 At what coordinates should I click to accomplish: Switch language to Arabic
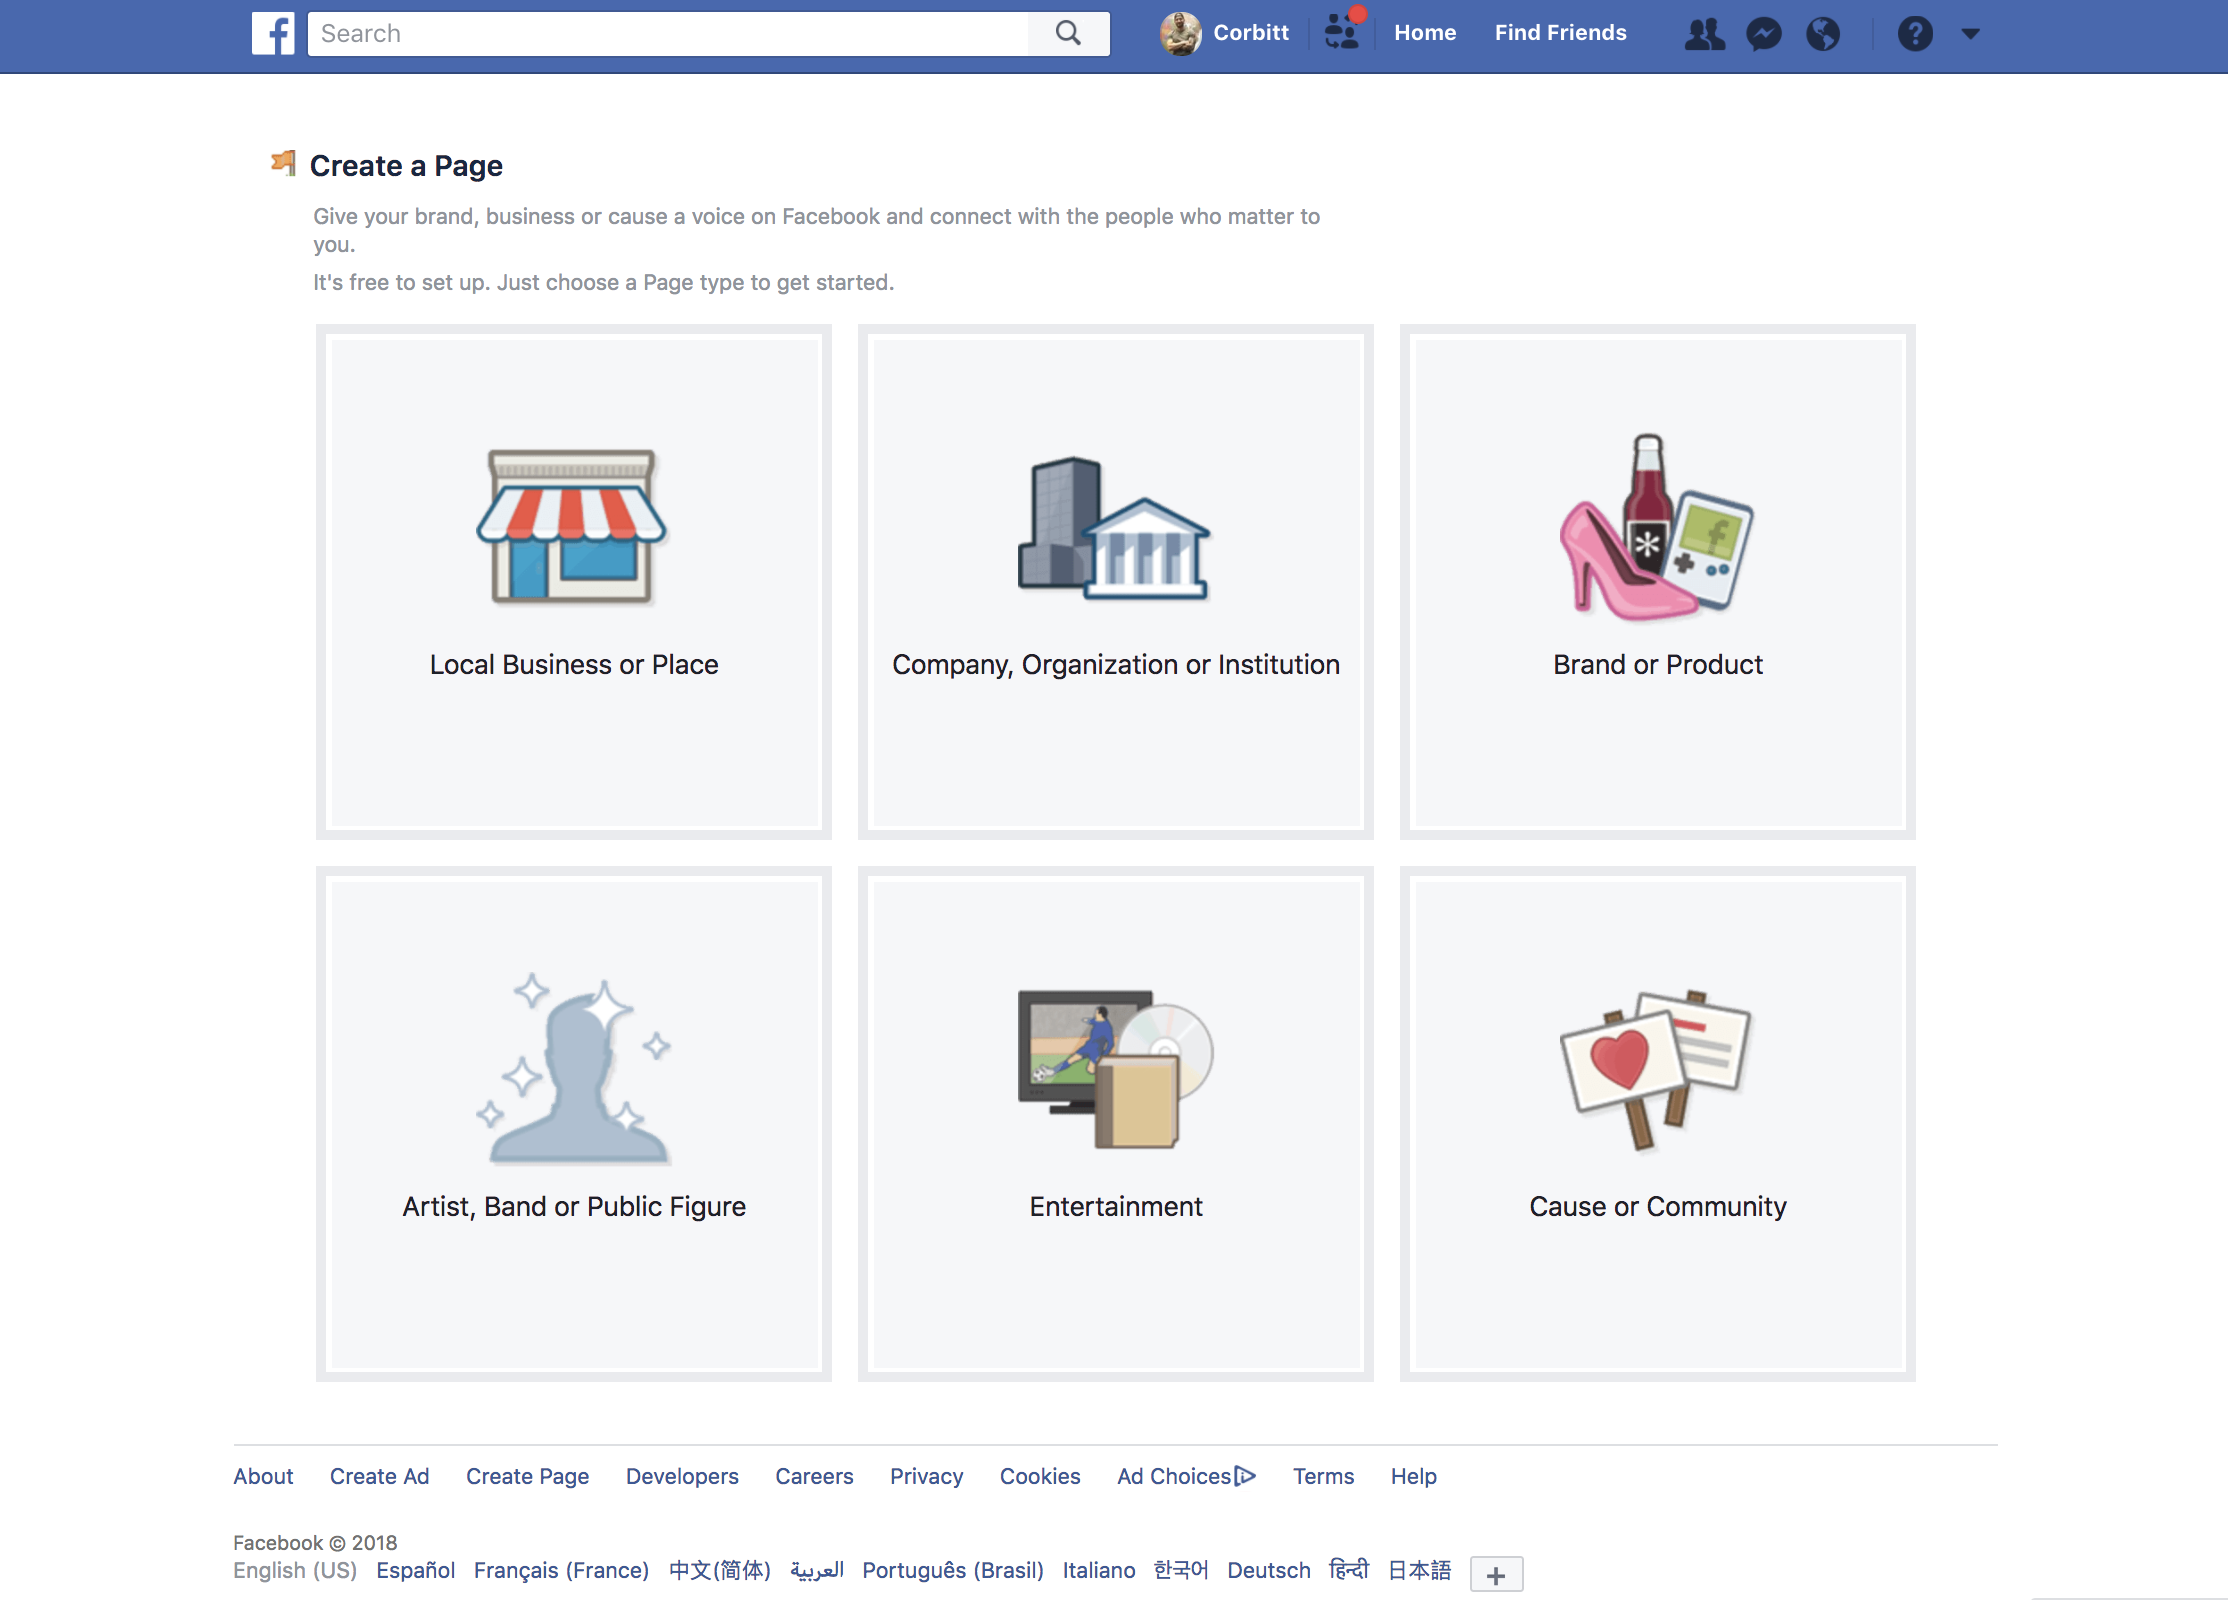click(817, 1570)
